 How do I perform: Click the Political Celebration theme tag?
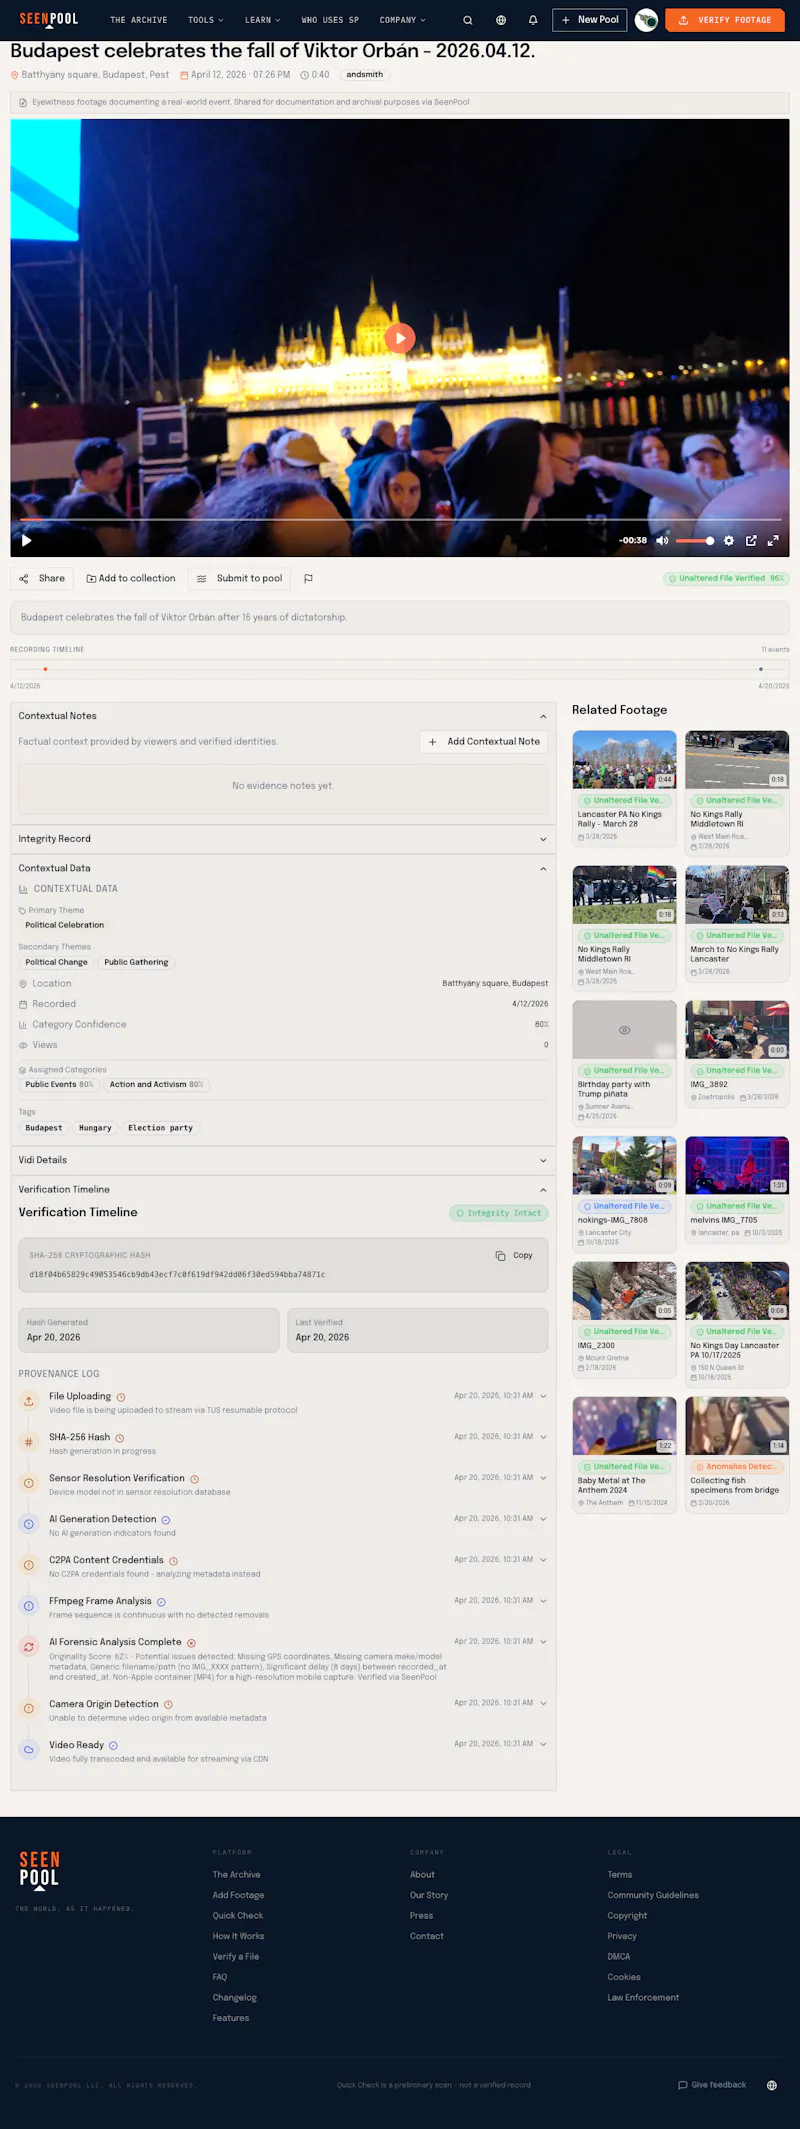coord(65,926)
